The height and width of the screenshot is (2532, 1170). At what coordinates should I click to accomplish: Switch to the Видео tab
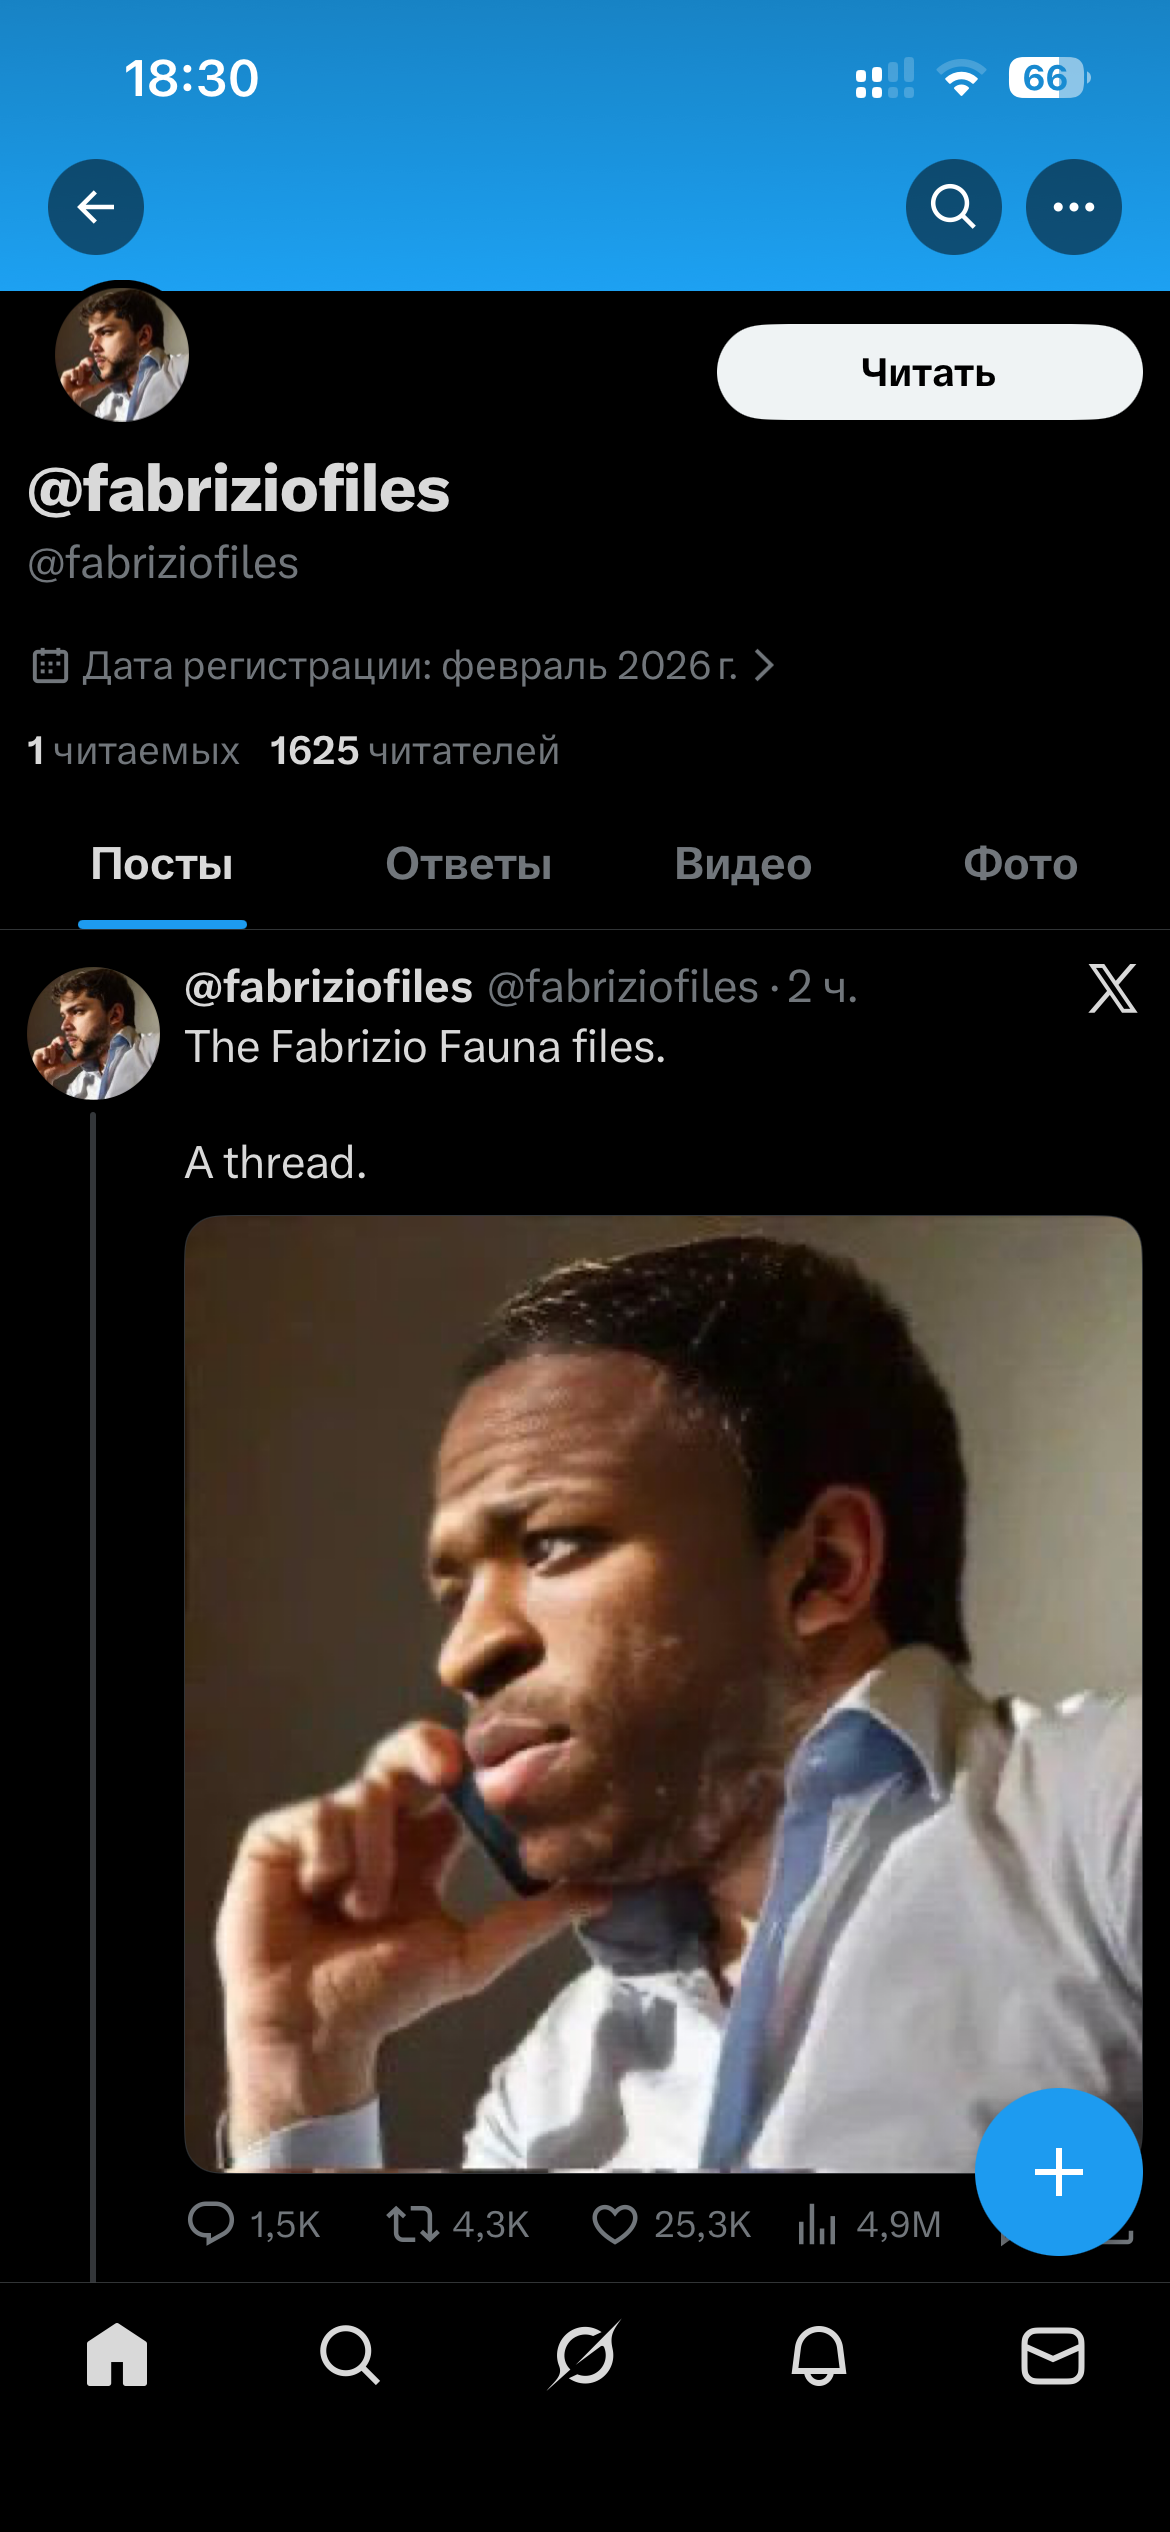click(743, 864)
